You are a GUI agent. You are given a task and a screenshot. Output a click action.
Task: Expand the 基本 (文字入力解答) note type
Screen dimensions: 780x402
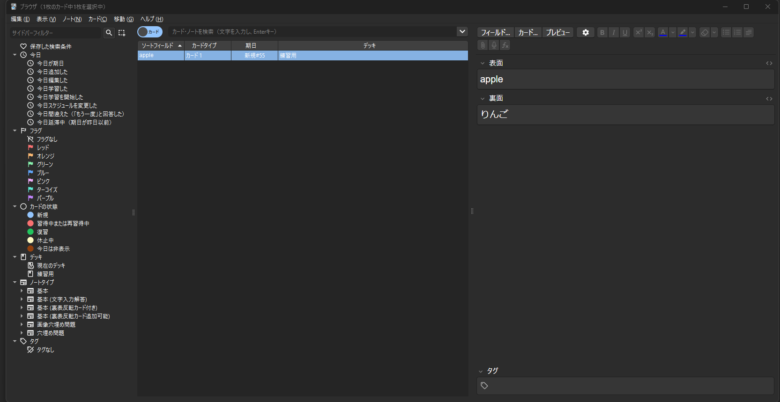[21, 299]
